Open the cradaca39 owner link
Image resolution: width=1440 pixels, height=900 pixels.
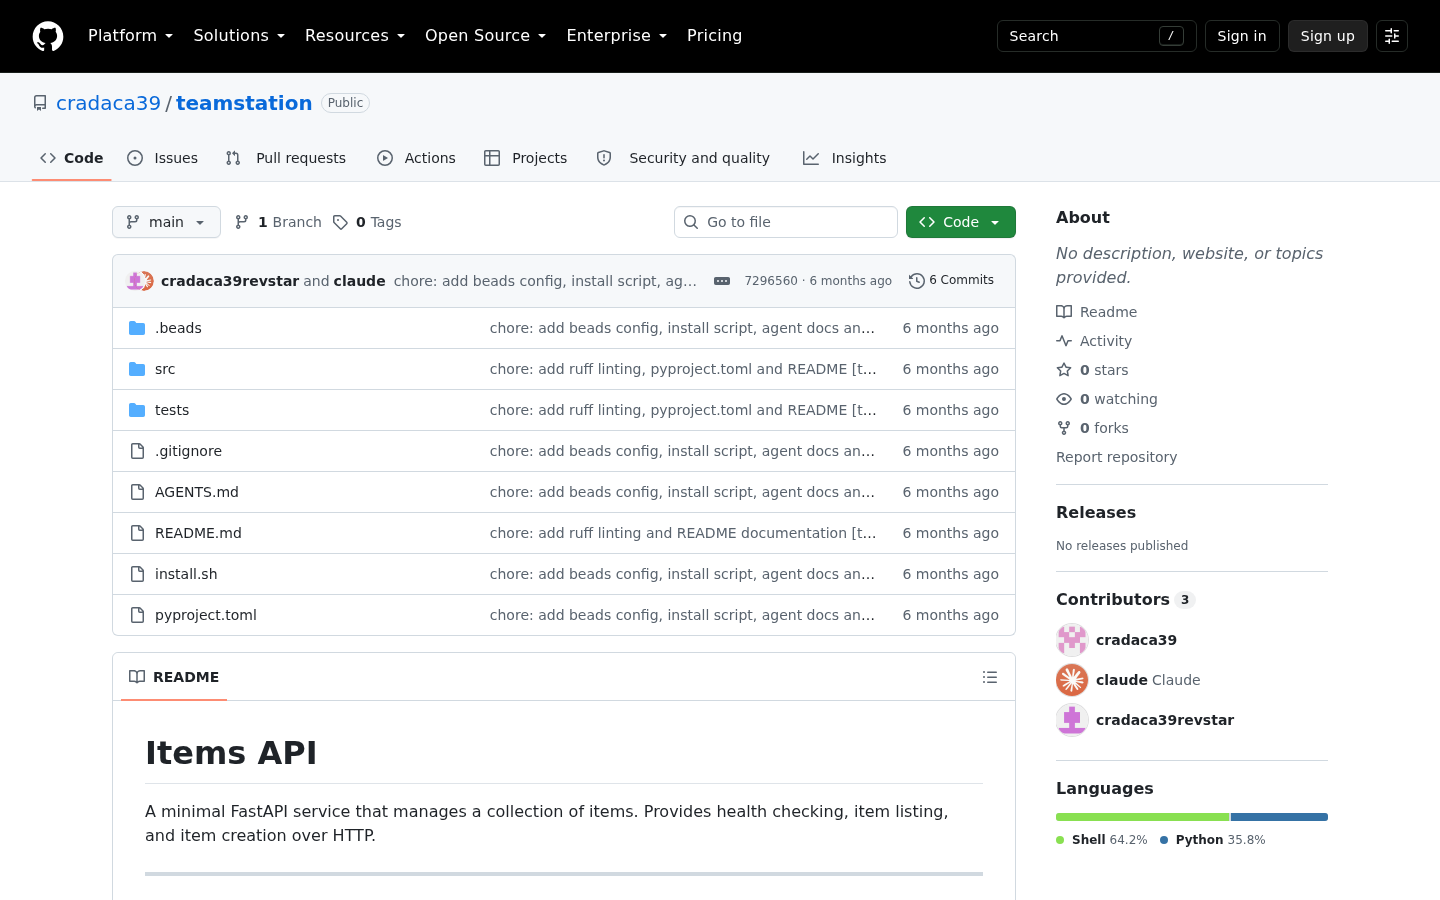108,103
